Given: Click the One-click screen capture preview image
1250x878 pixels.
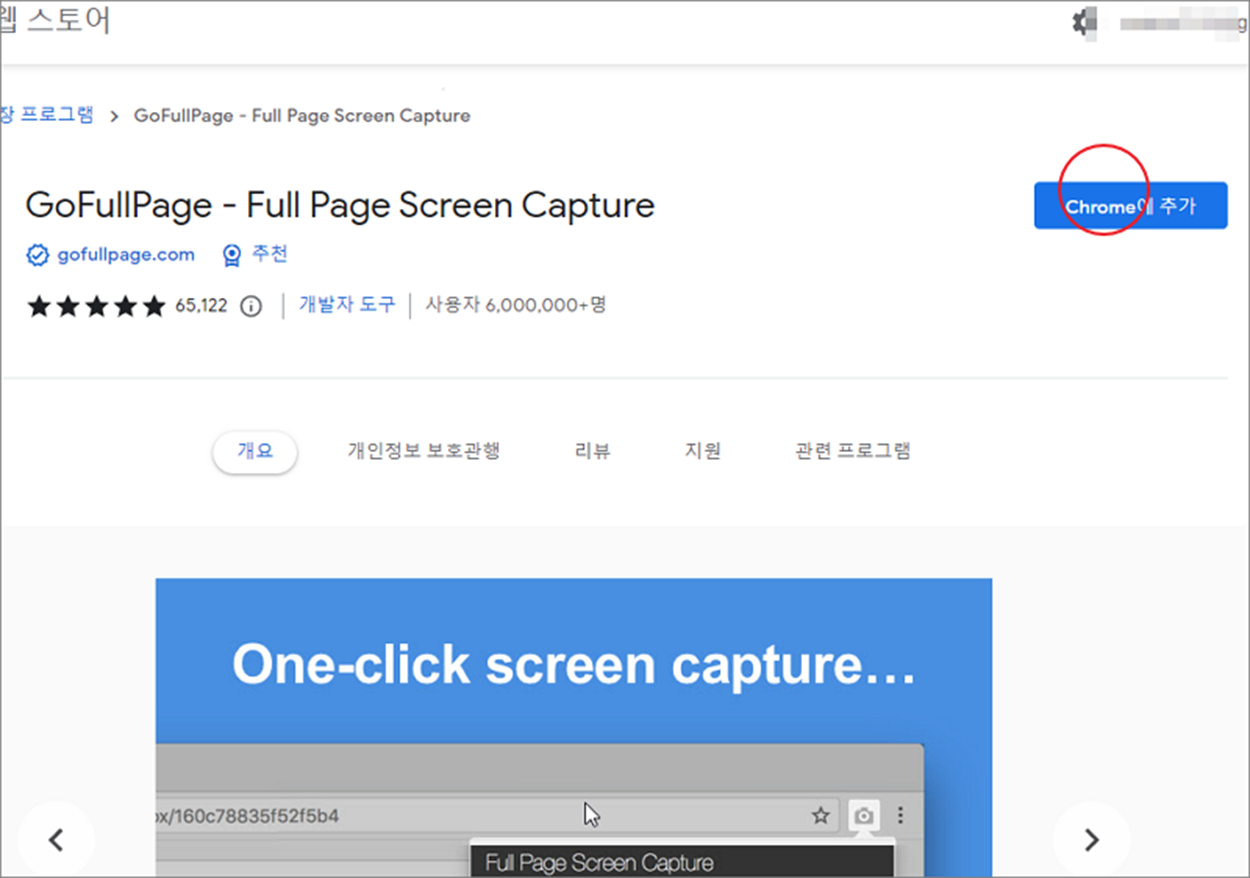Looking at the screenshot, I should pyautogui.click(x=574, y=728).
